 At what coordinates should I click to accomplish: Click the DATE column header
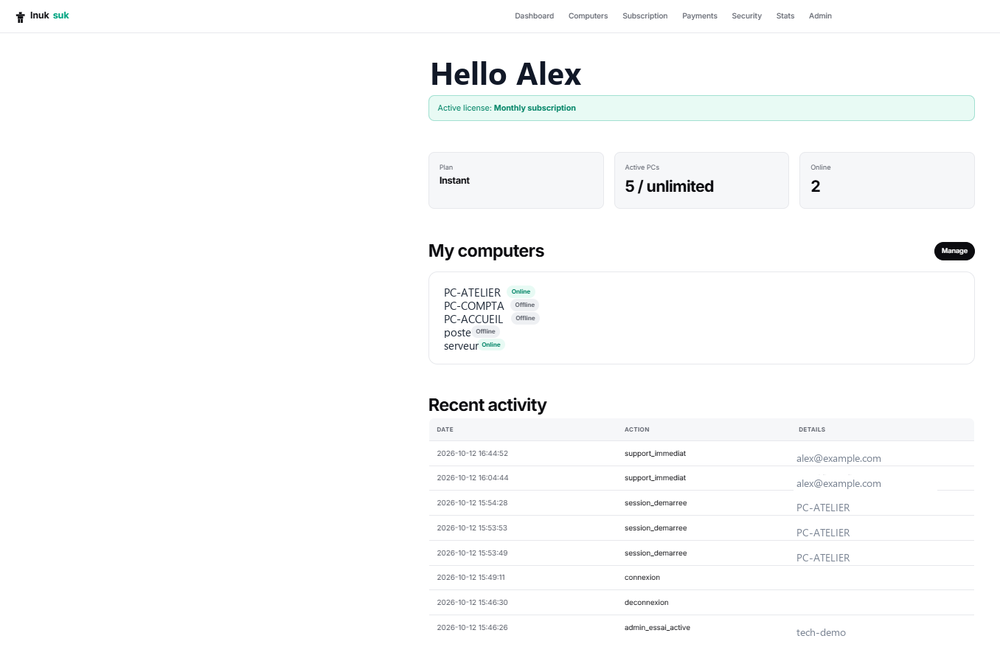[x=445, y=429]
